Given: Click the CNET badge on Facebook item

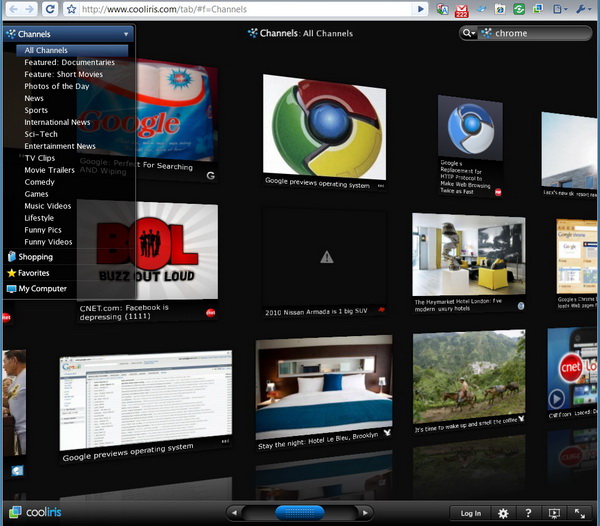Looking at the screenshot, I should coord(210,313).
